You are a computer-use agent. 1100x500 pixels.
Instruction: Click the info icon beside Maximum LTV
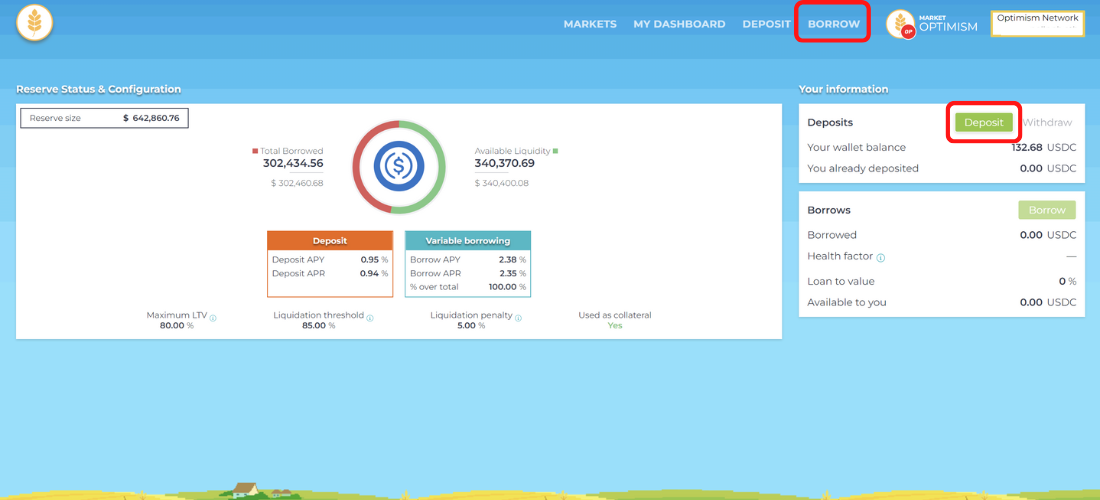click(x=213, y=318)
